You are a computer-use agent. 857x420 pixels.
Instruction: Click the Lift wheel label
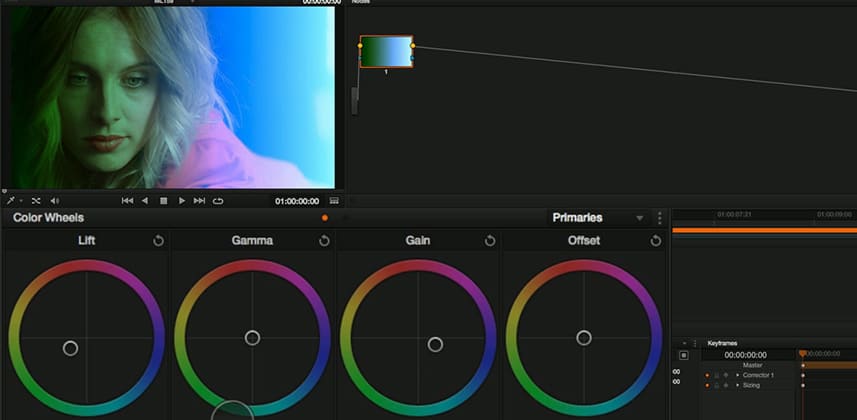coord(86,241)
